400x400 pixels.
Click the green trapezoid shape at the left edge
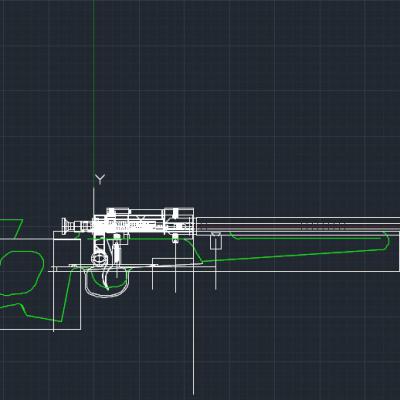10,229
